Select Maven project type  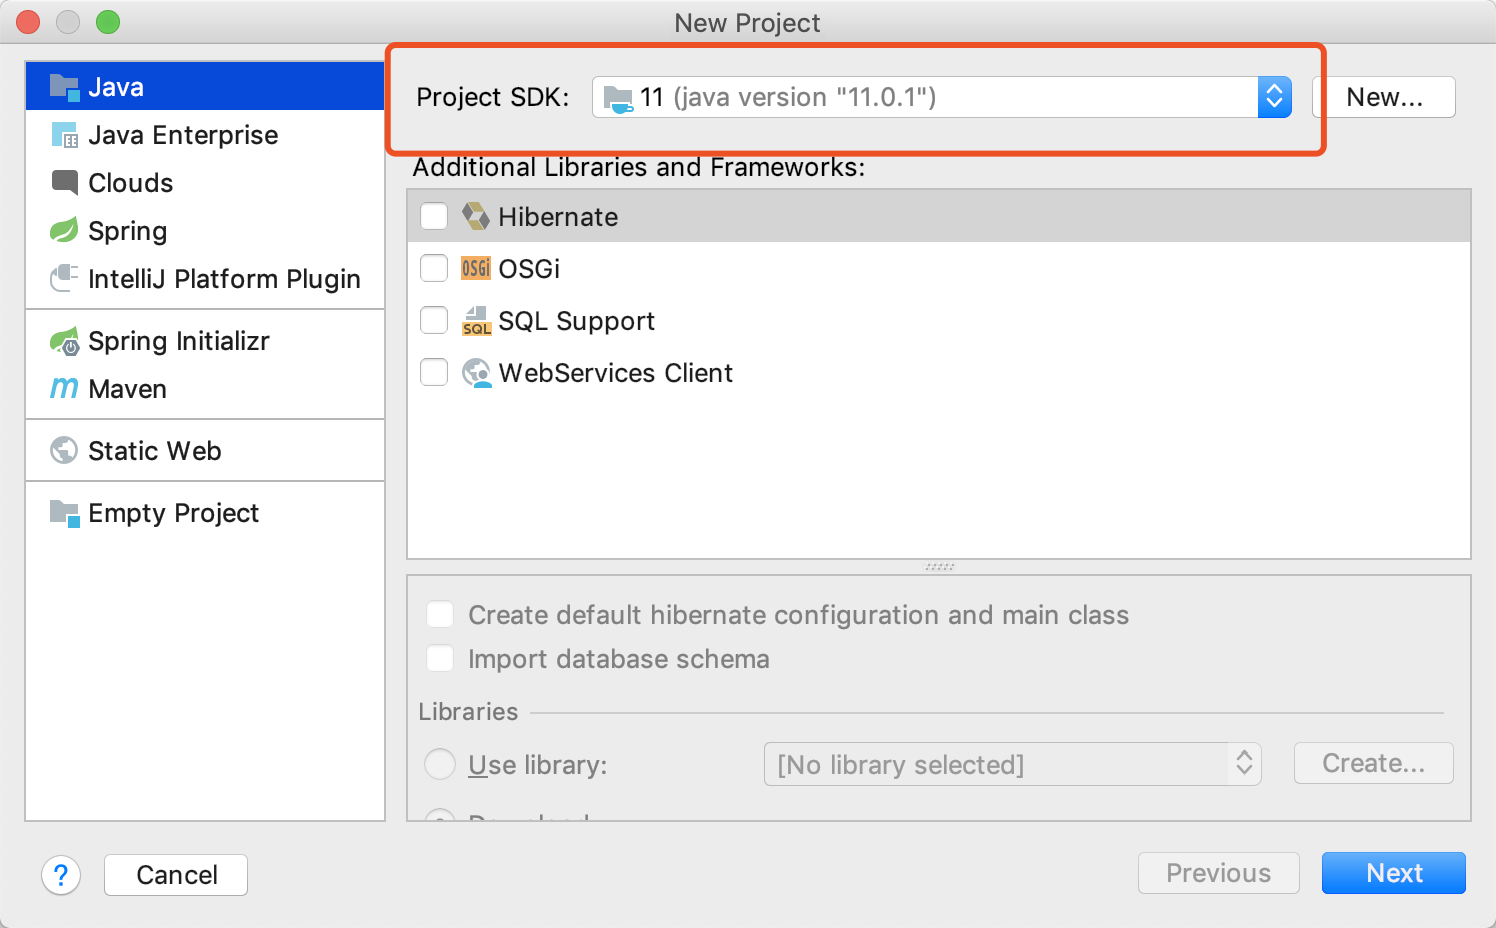point(205,389)
